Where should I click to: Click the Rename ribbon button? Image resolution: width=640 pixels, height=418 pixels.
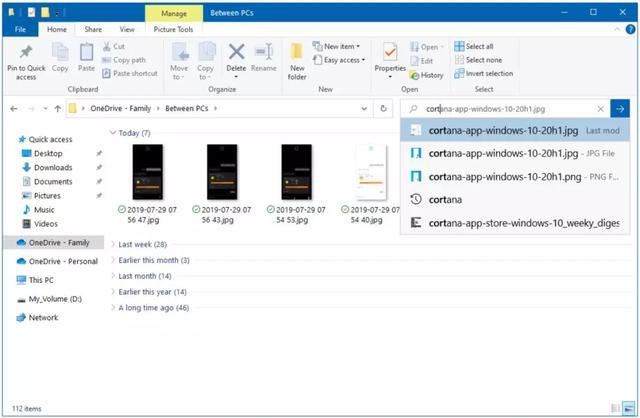(x=264, y=58)
